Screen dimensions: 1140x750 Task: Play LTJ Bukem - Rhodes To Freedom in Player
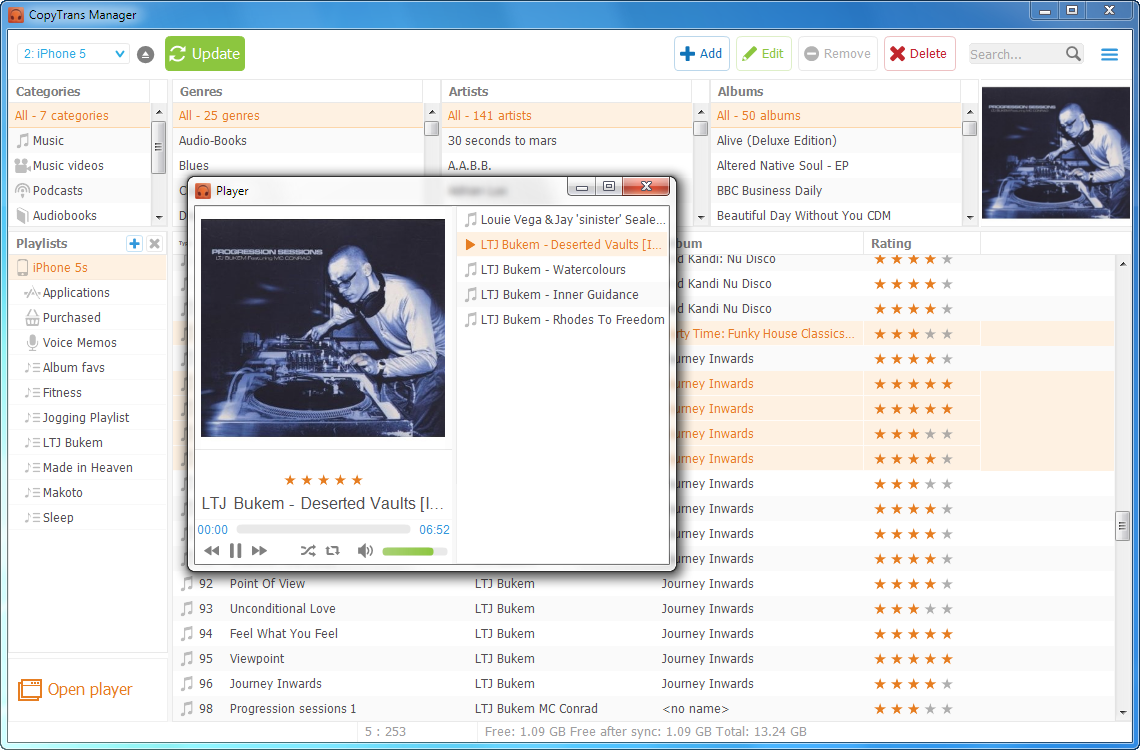[563, 320]
